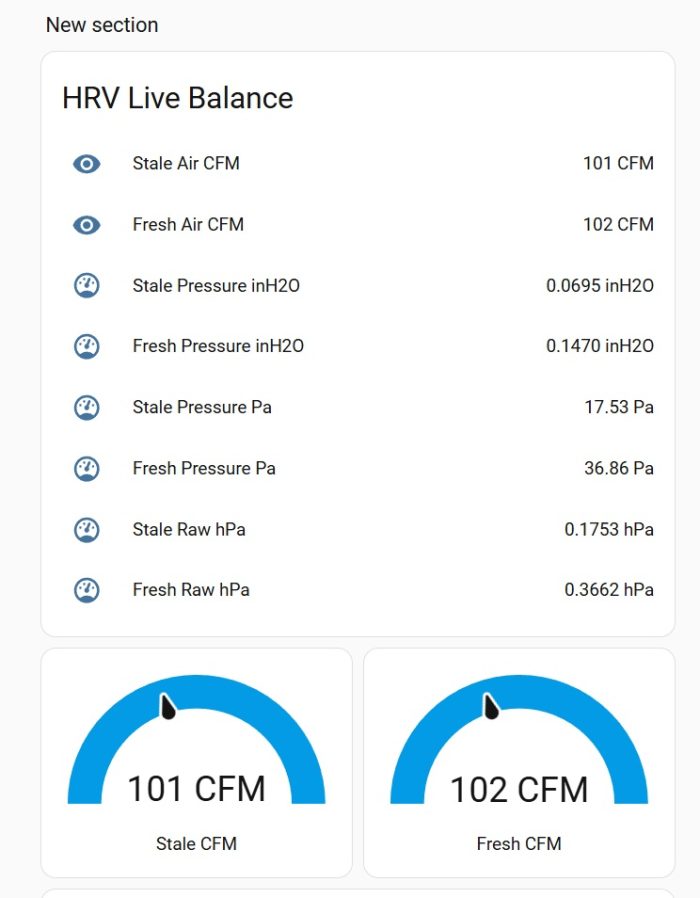Click the 0.3662 hPa value
700x898 pixels.
609,590
